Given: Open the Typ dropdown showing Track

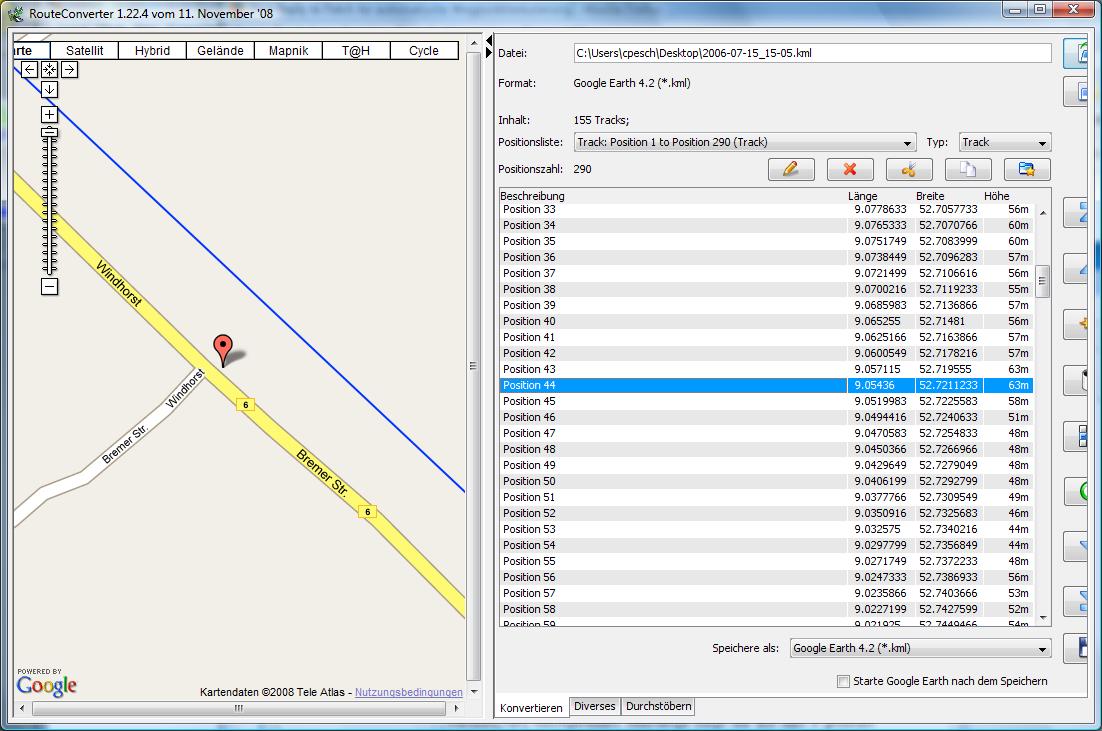Looking at the screenshot, I should point(1004,143).
